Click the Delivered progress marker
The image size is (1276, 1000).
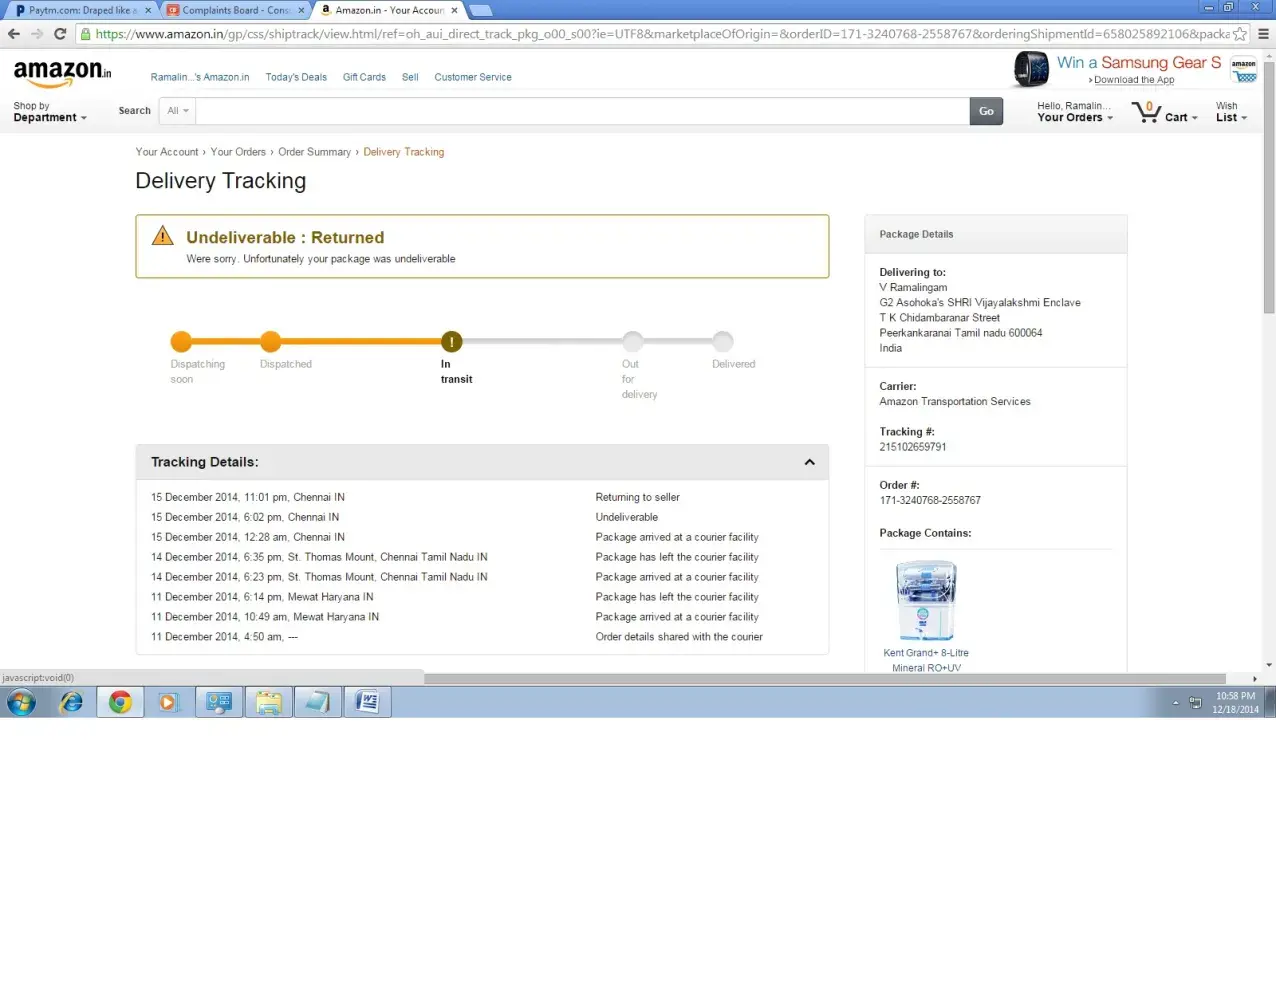tap(723, 342)
